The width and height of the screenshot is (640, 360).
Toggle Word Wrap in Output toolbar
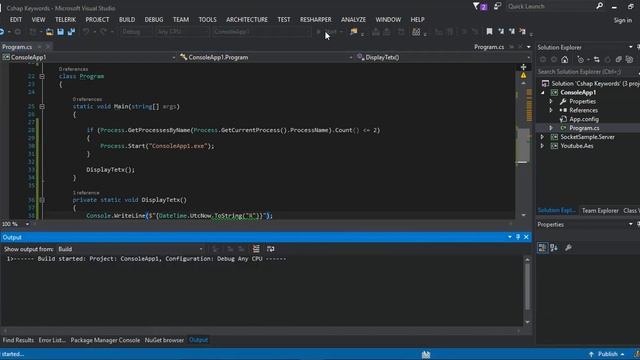click(x=270, y=249)
